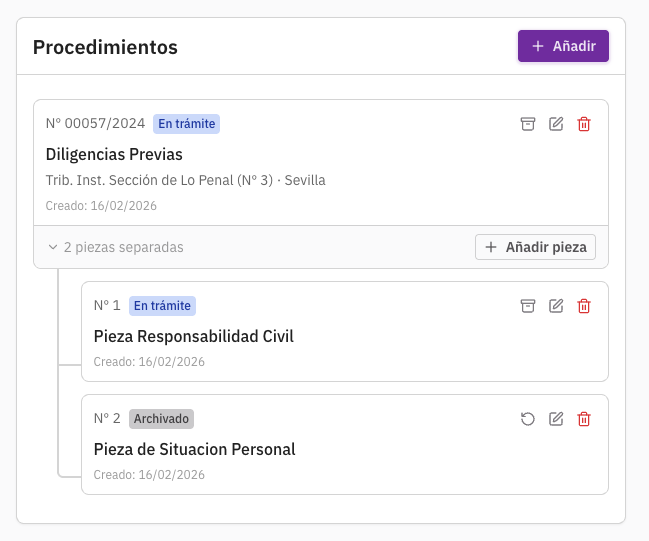The height and width of the screenshot is (541, 649).
Task: Open Pieza de Situacion Personal title
Action: (x=194, y=449)
